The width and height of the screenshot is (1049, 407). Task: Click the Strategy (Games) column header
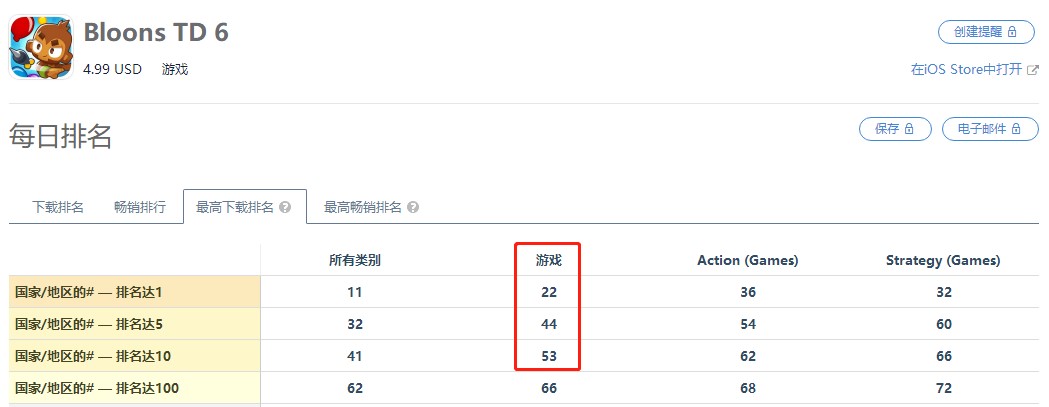click(x=943, y=260)
